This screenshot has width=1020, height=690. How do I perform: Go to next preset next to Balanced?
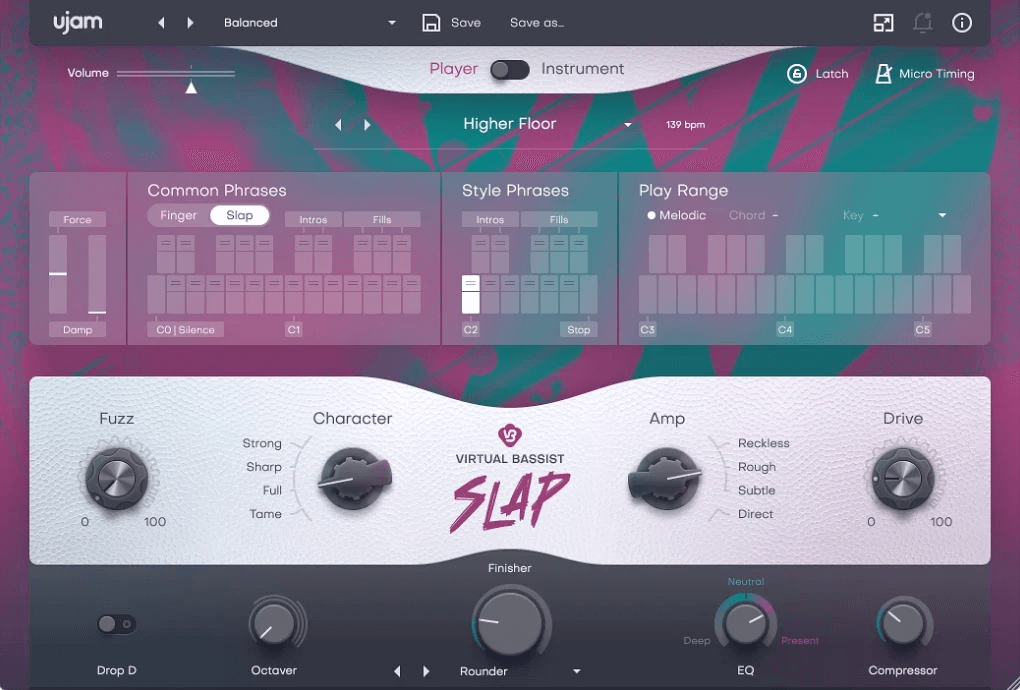190,23
